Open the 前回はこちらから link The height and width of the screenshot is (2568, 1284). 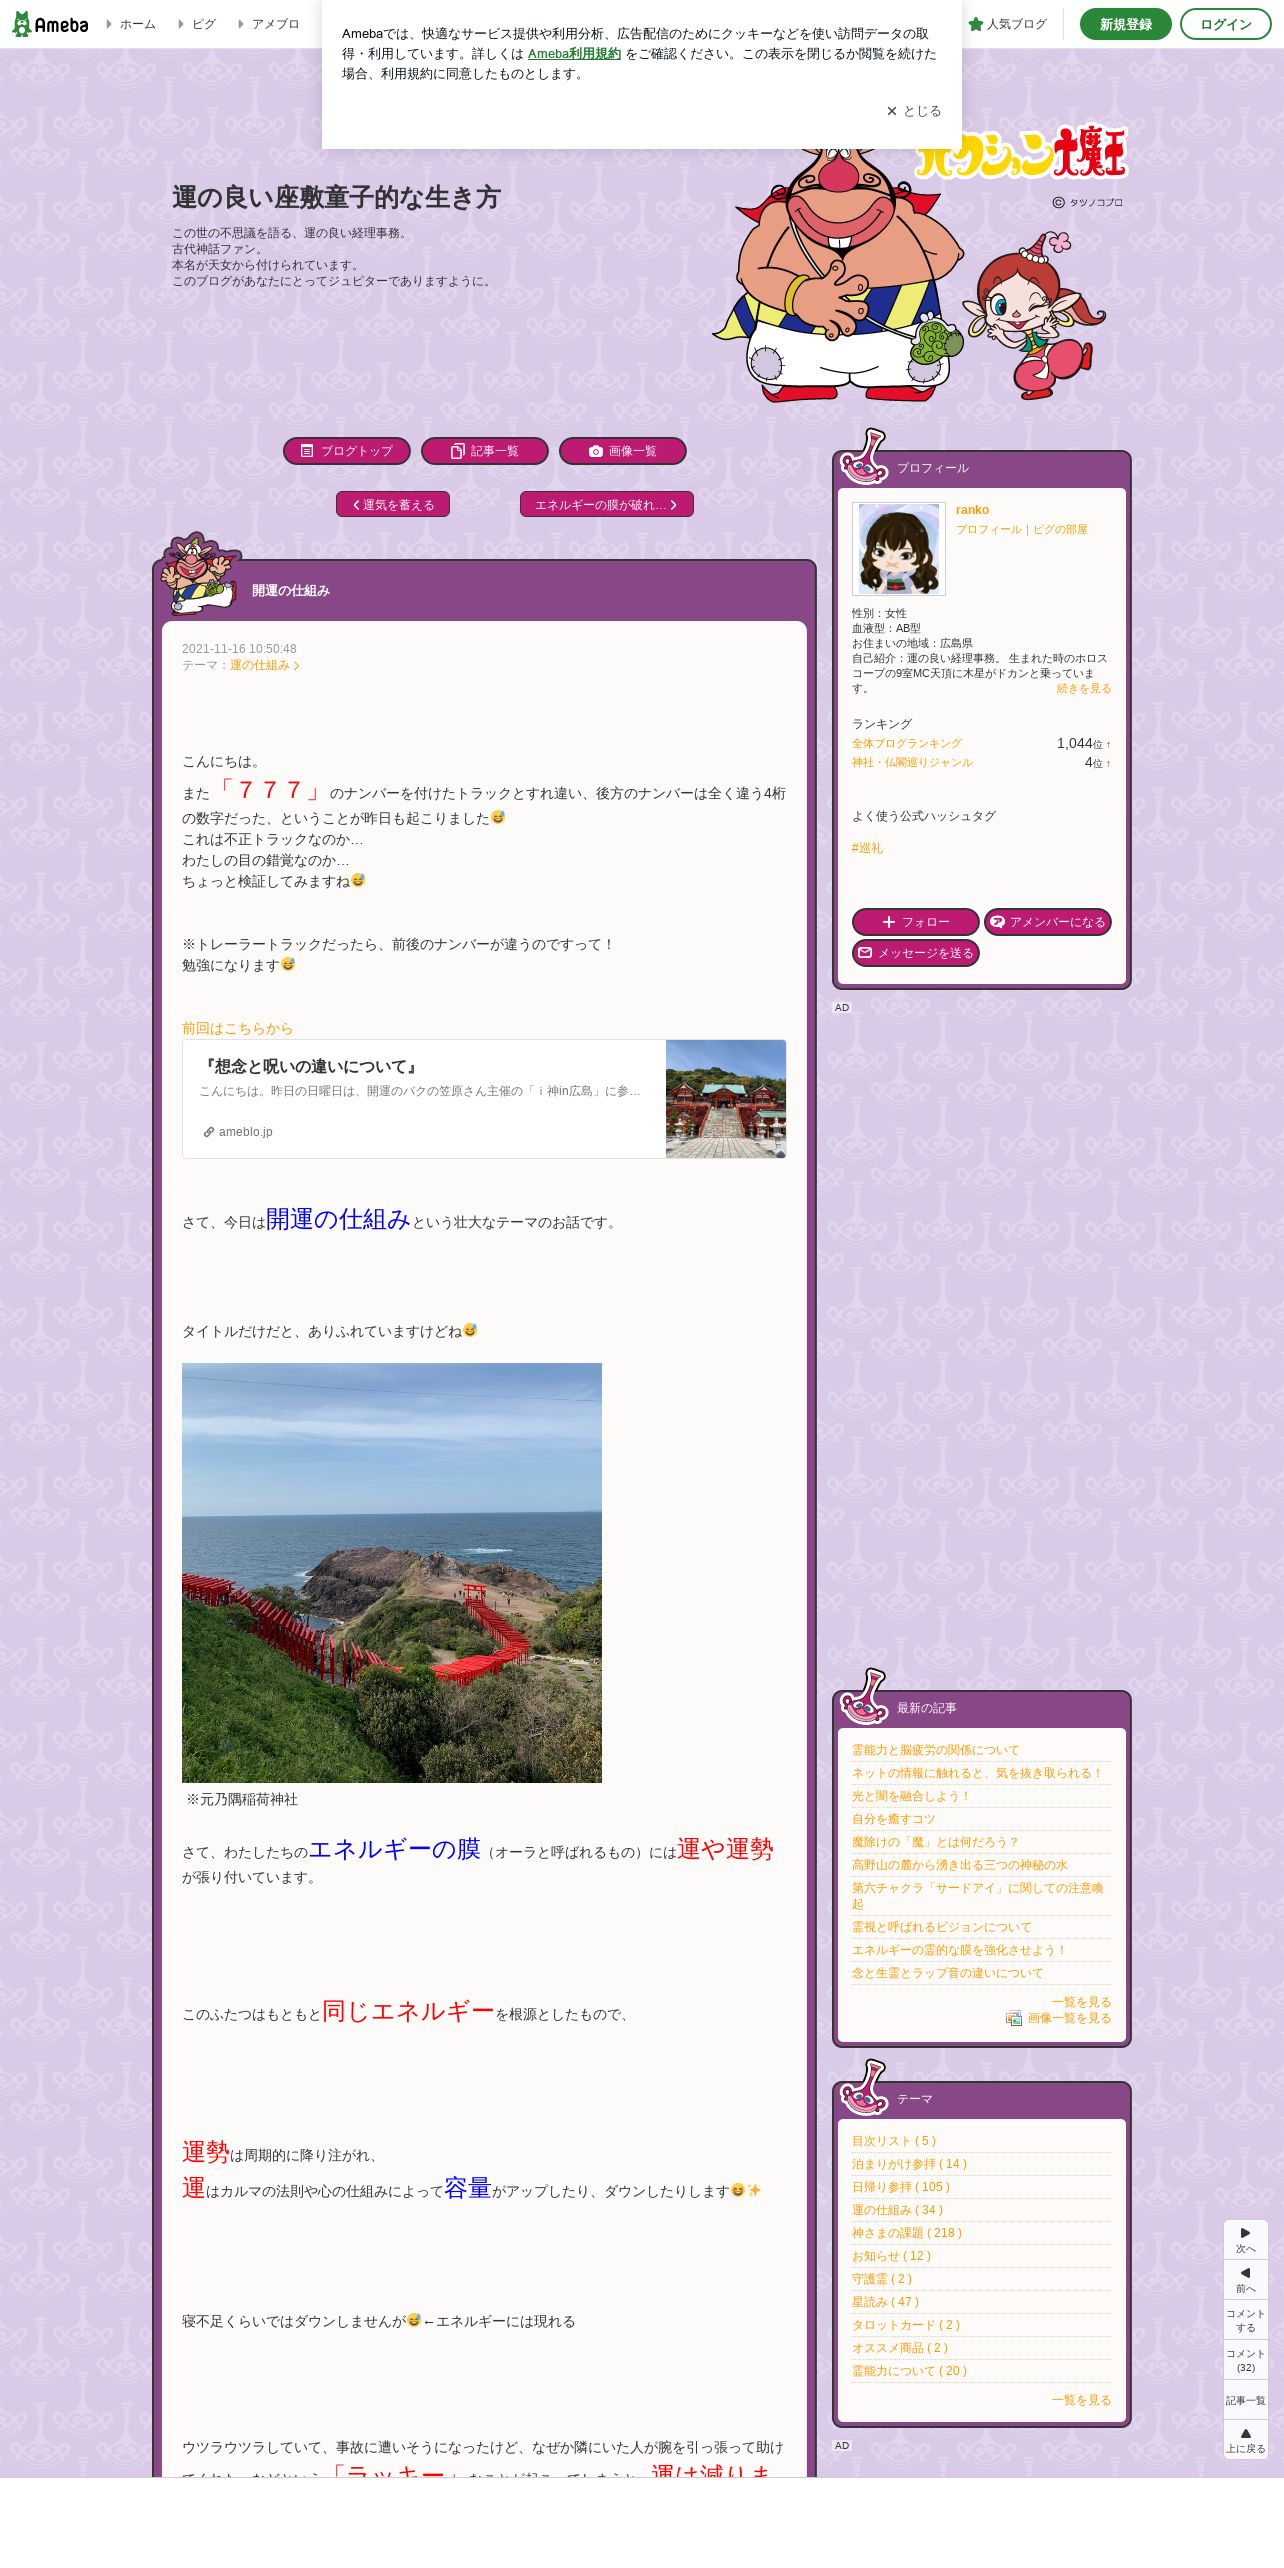point(237,1028)
